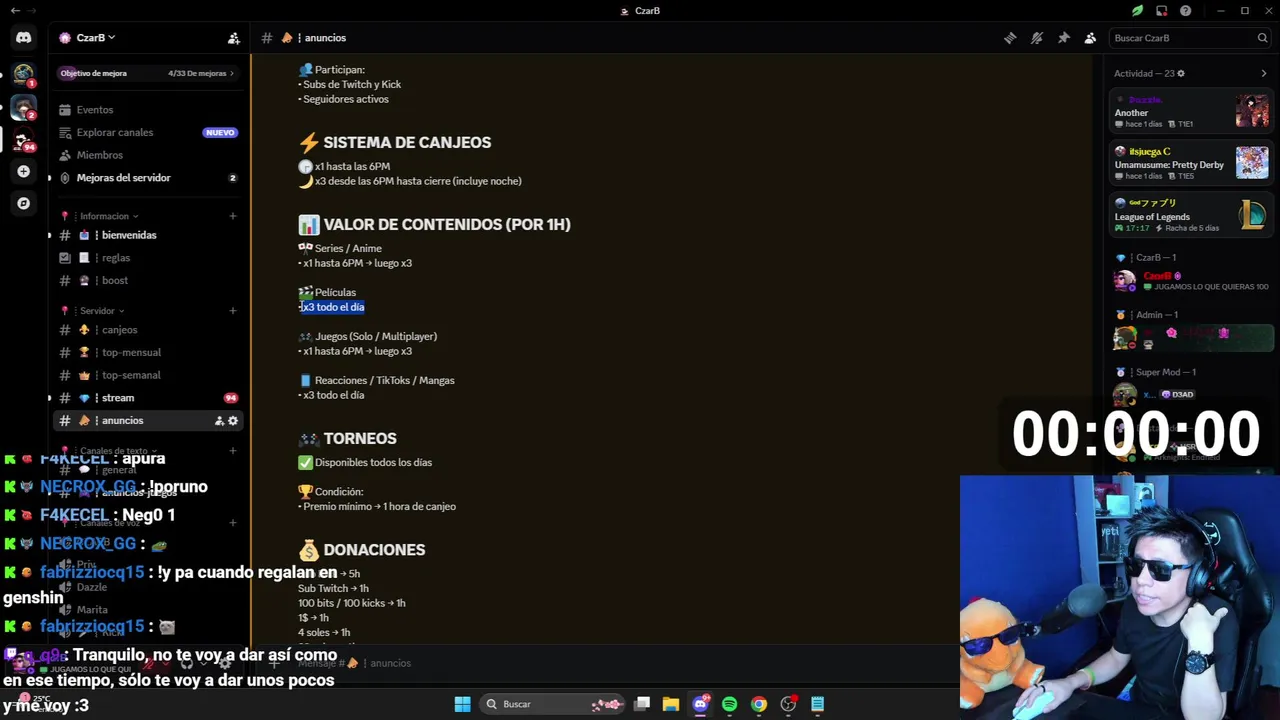Open Spotify from the taskbar

tap(729, 704)
